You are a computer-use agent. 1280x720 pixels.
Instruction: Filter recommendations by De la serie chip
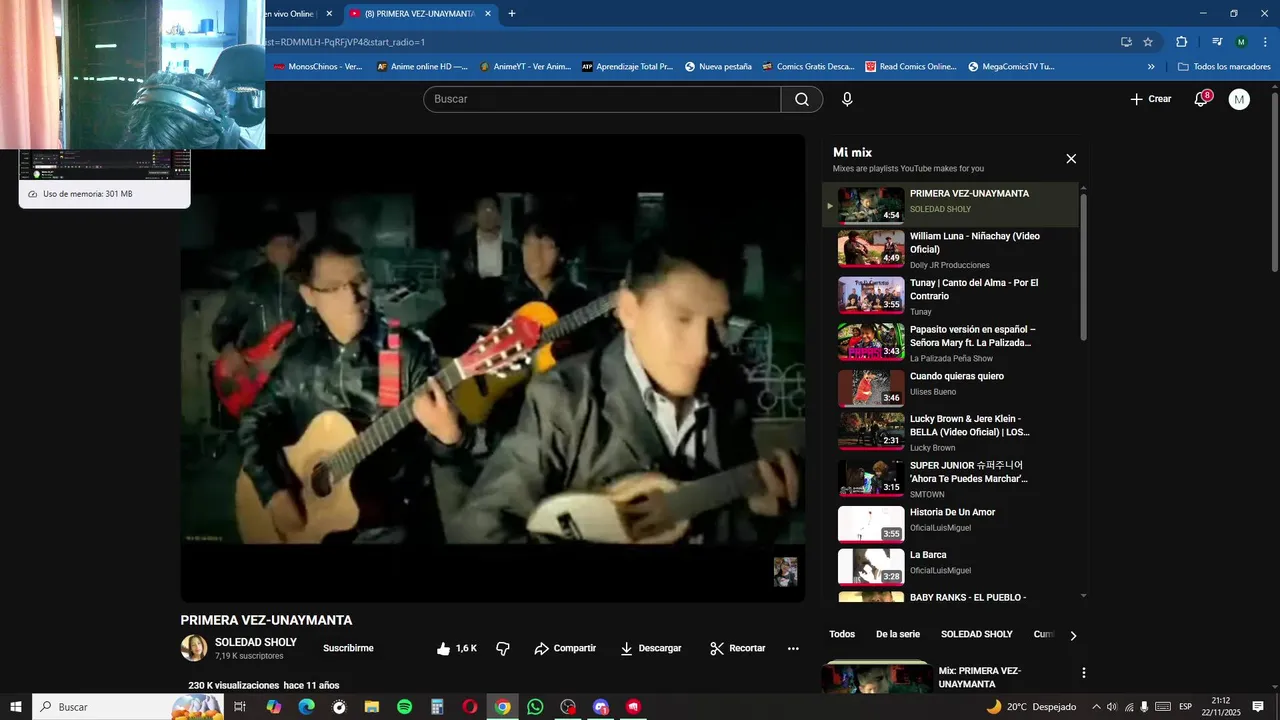(898, 634)
